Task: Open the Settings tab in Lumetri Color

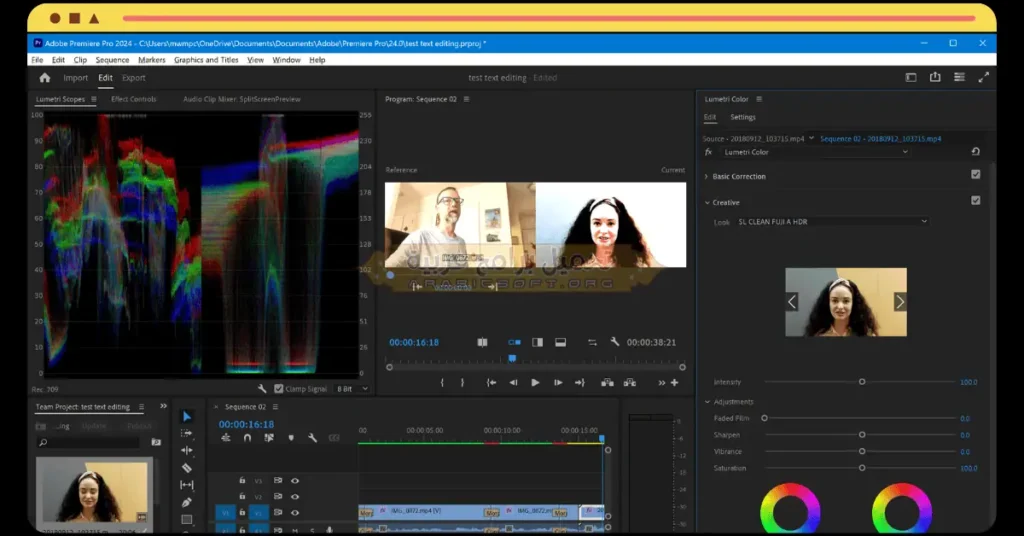Action: pyautogui.click(x=743, y=117)
